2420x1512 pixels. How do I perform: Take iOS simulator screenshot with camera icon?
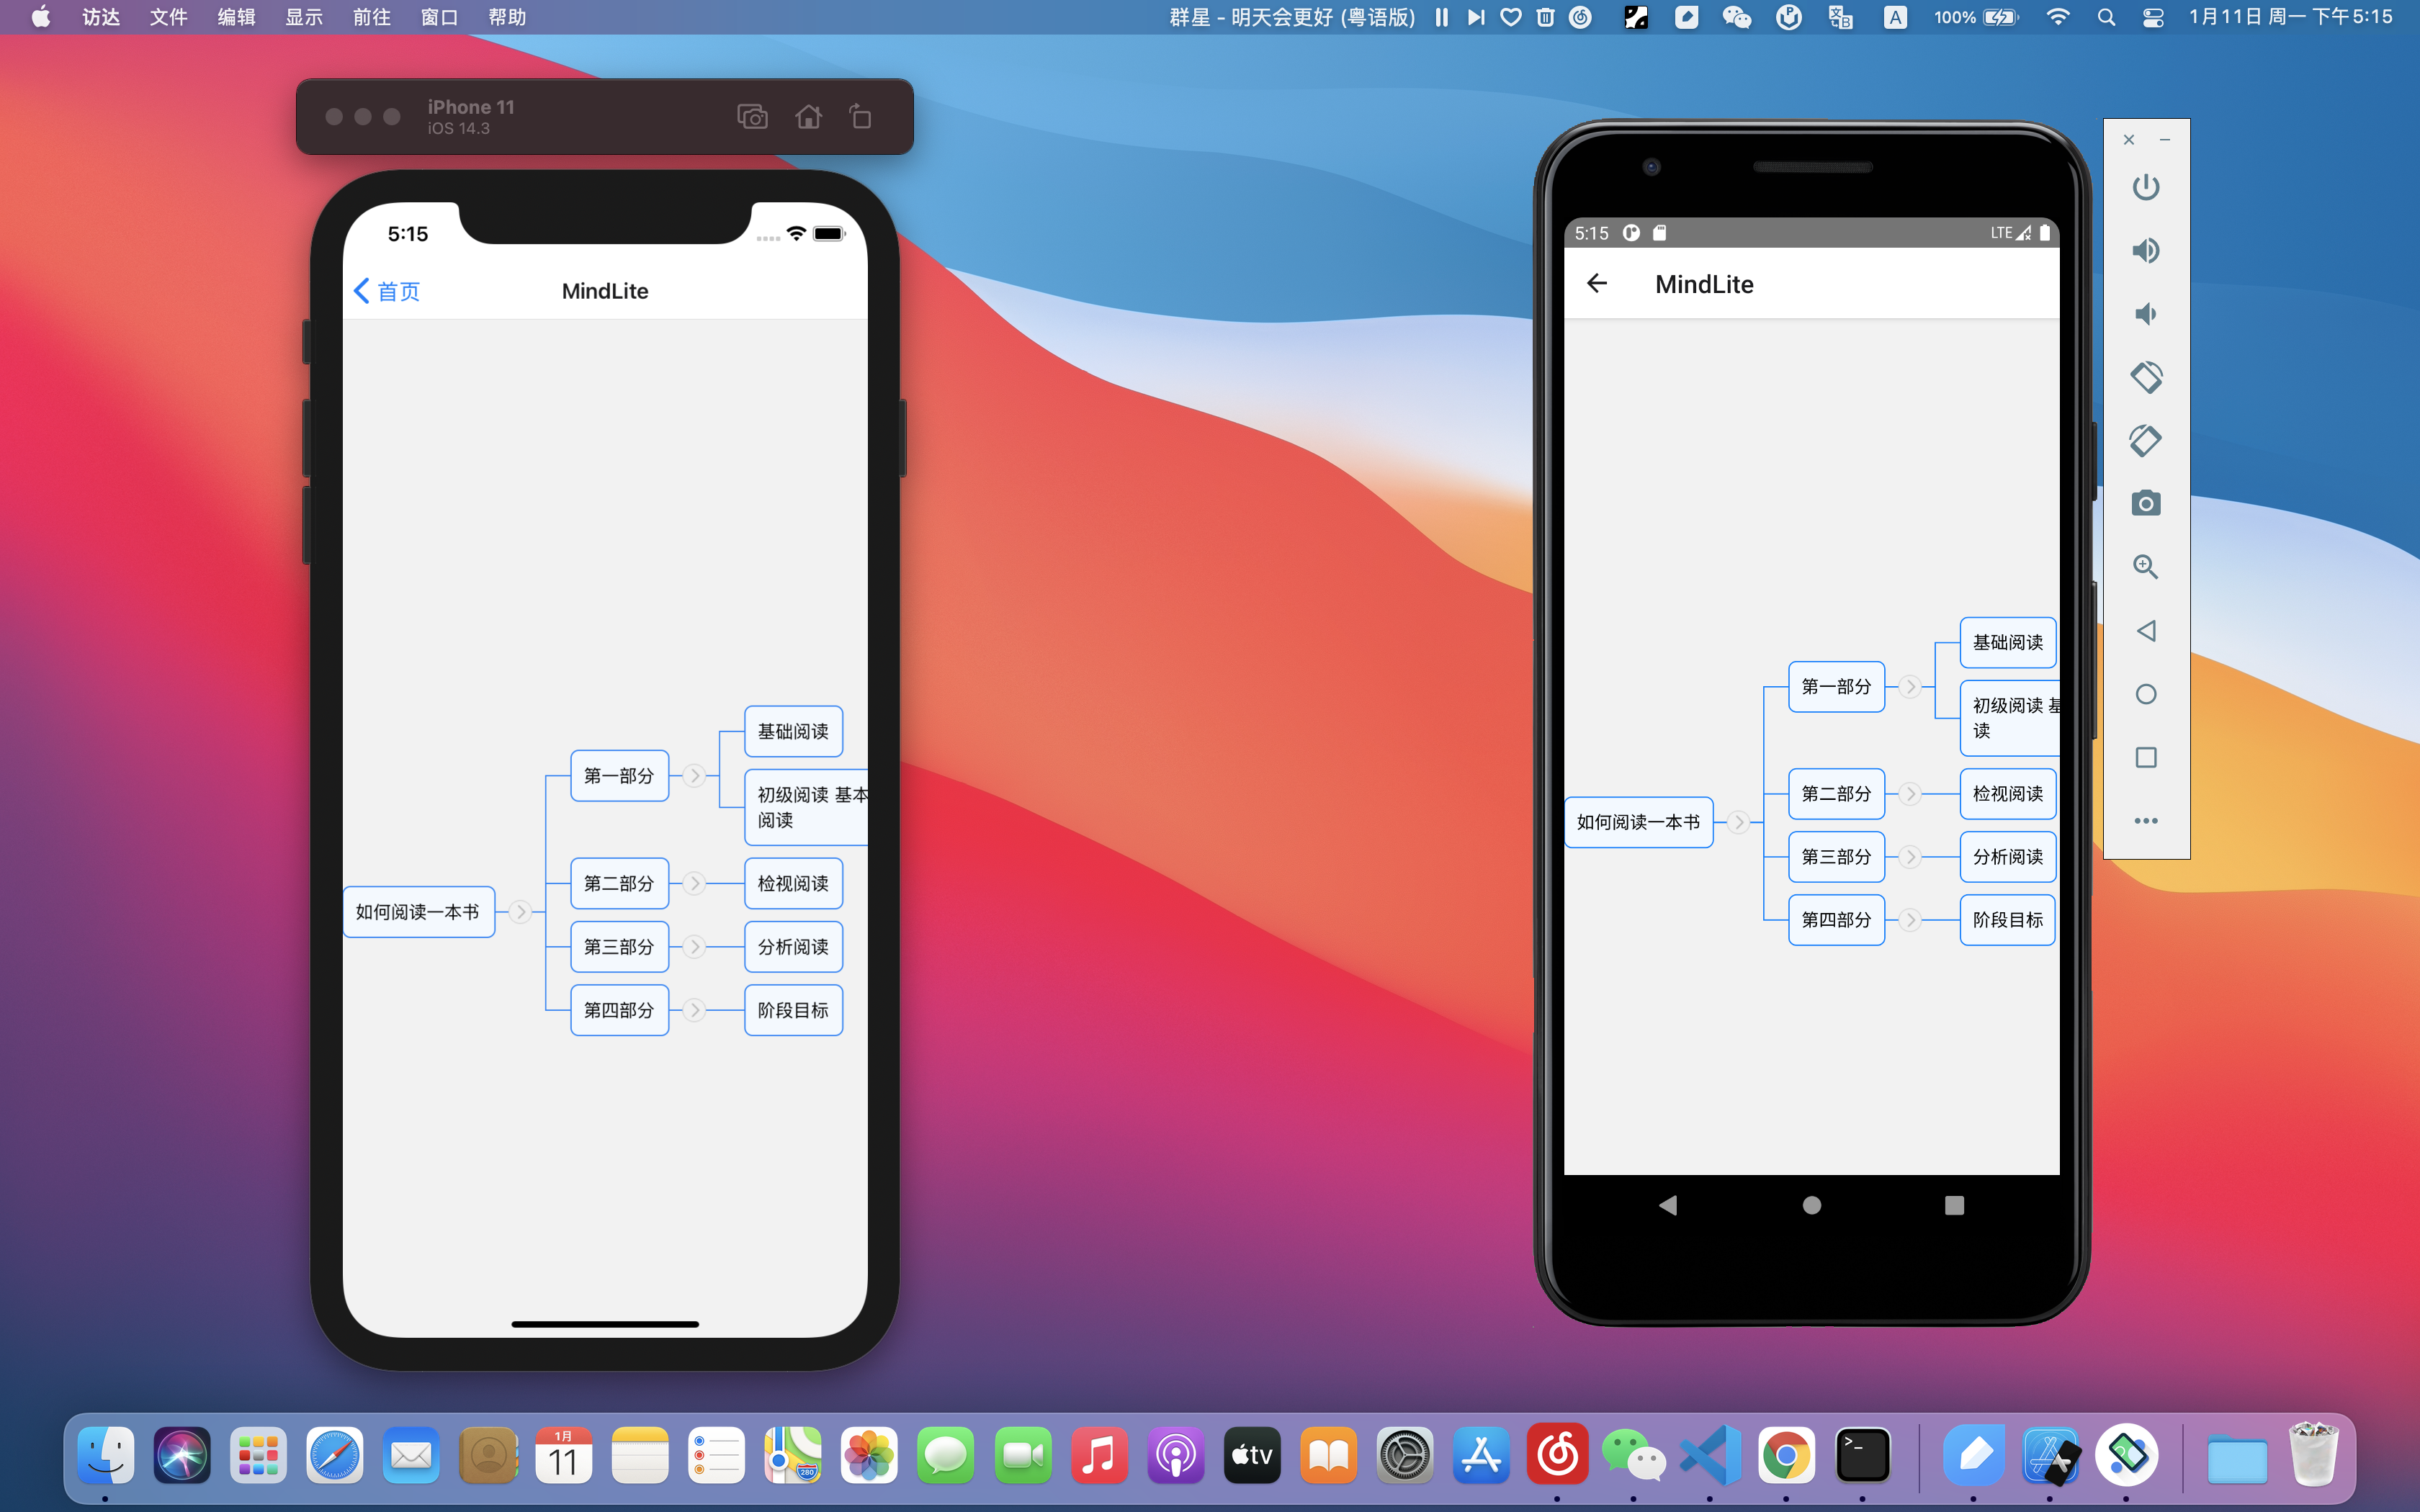(752, 117)
